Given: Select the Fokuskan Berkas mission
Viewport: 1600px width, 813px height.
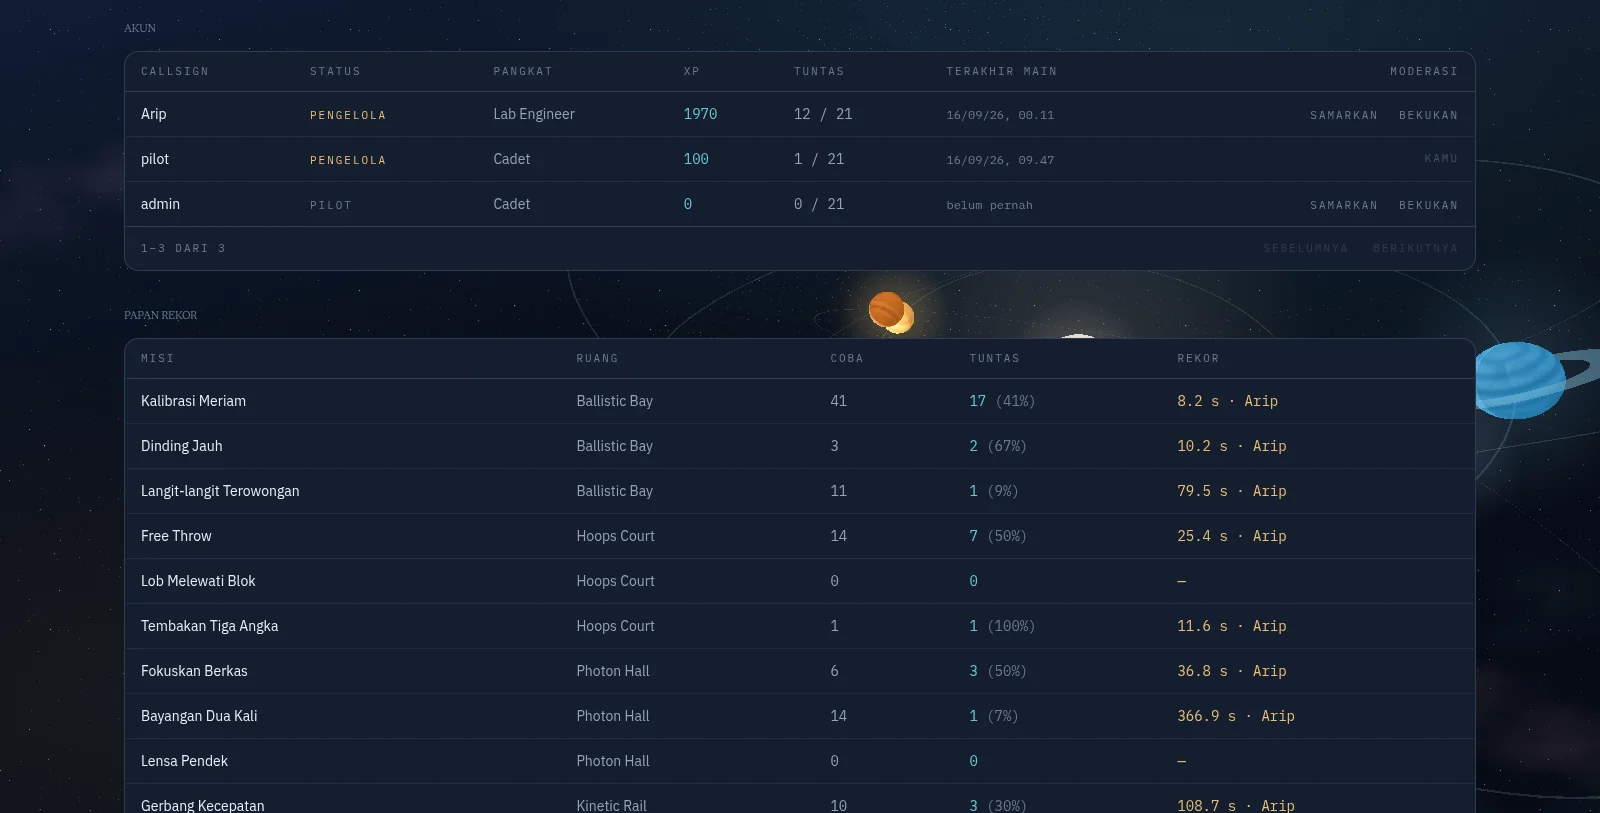Looking at the screenshot, I should (x=194, y=671).
